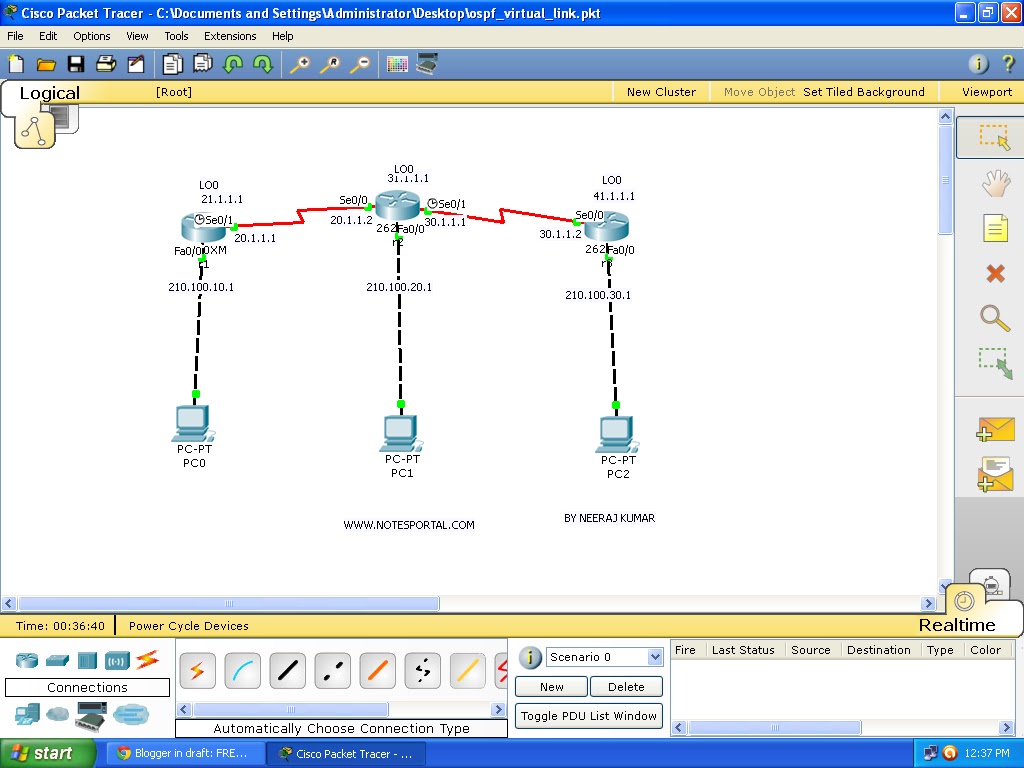Reset zoom with the magnifier R icon
1024x768 pixels.
pos(330,64)
